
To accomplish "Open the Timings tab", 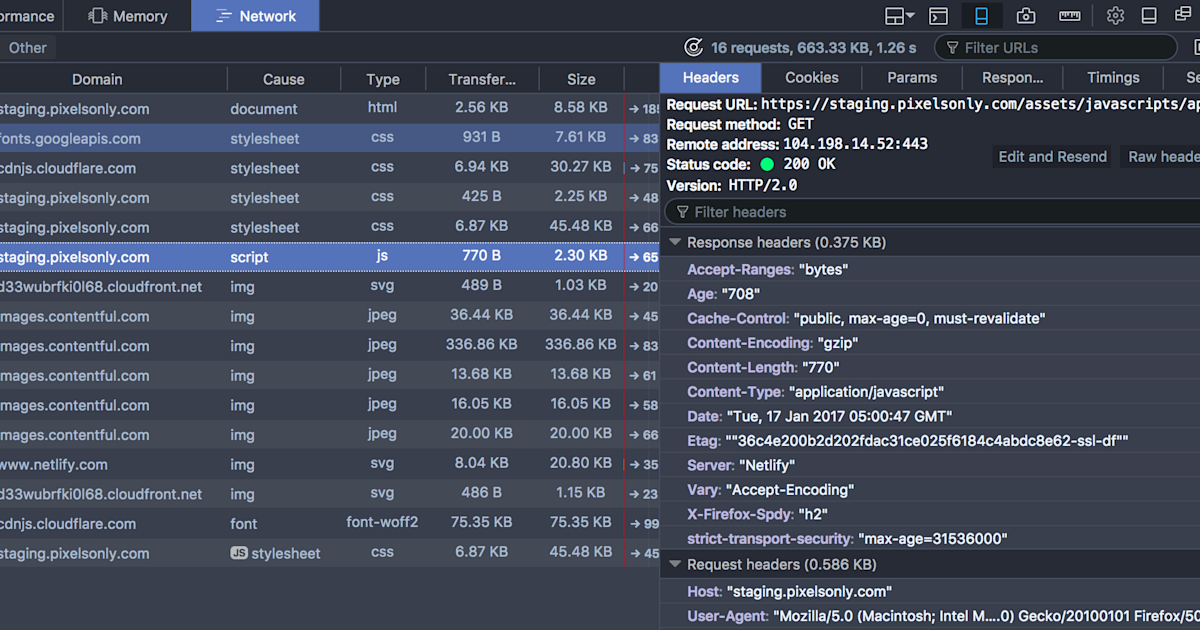I will click(1113, 78).
